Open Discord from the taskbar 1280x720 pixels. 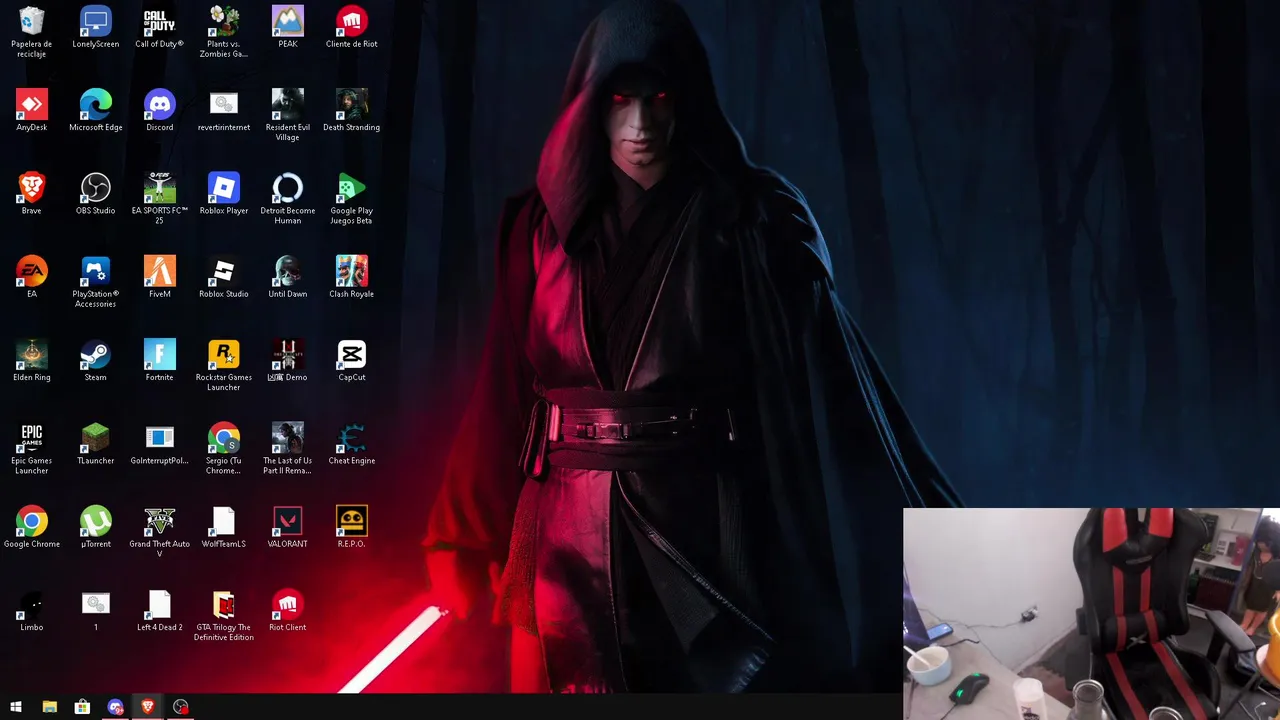115,707
